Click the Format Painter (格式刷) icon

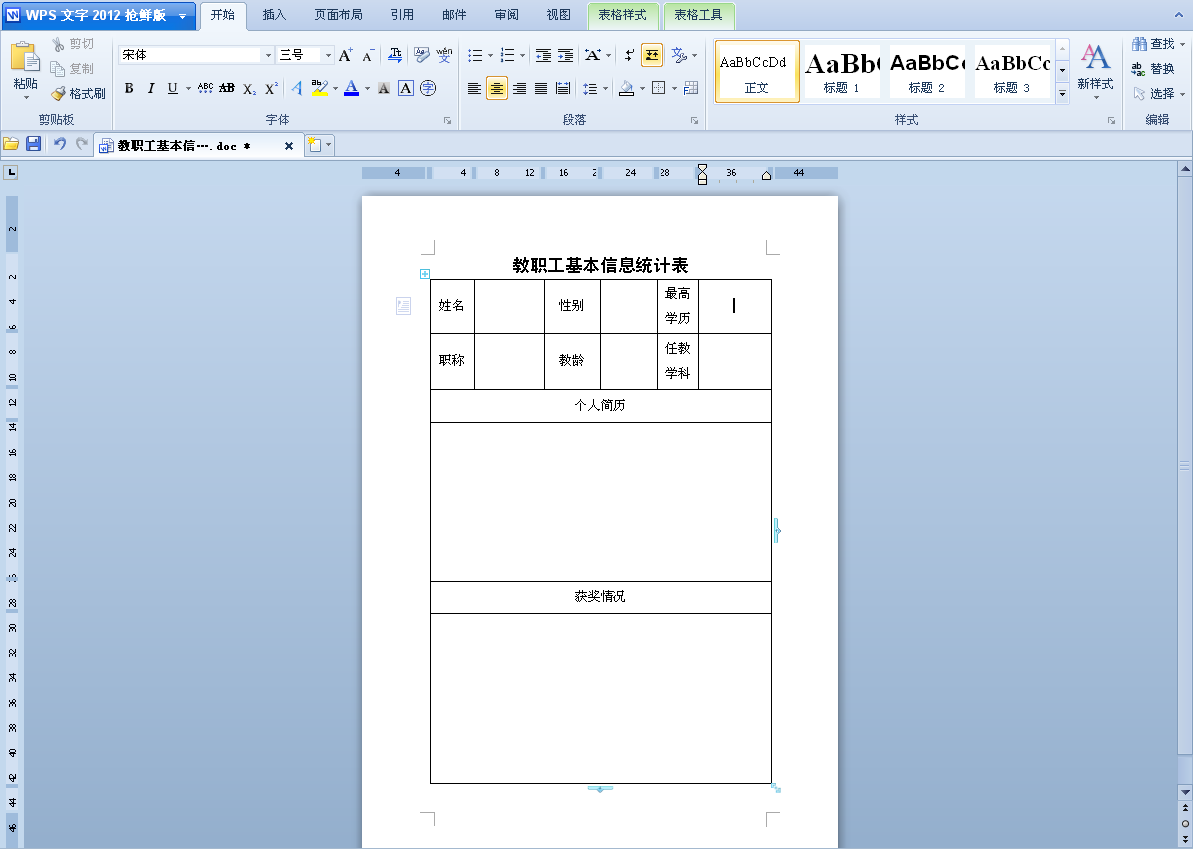pos(79,93)
